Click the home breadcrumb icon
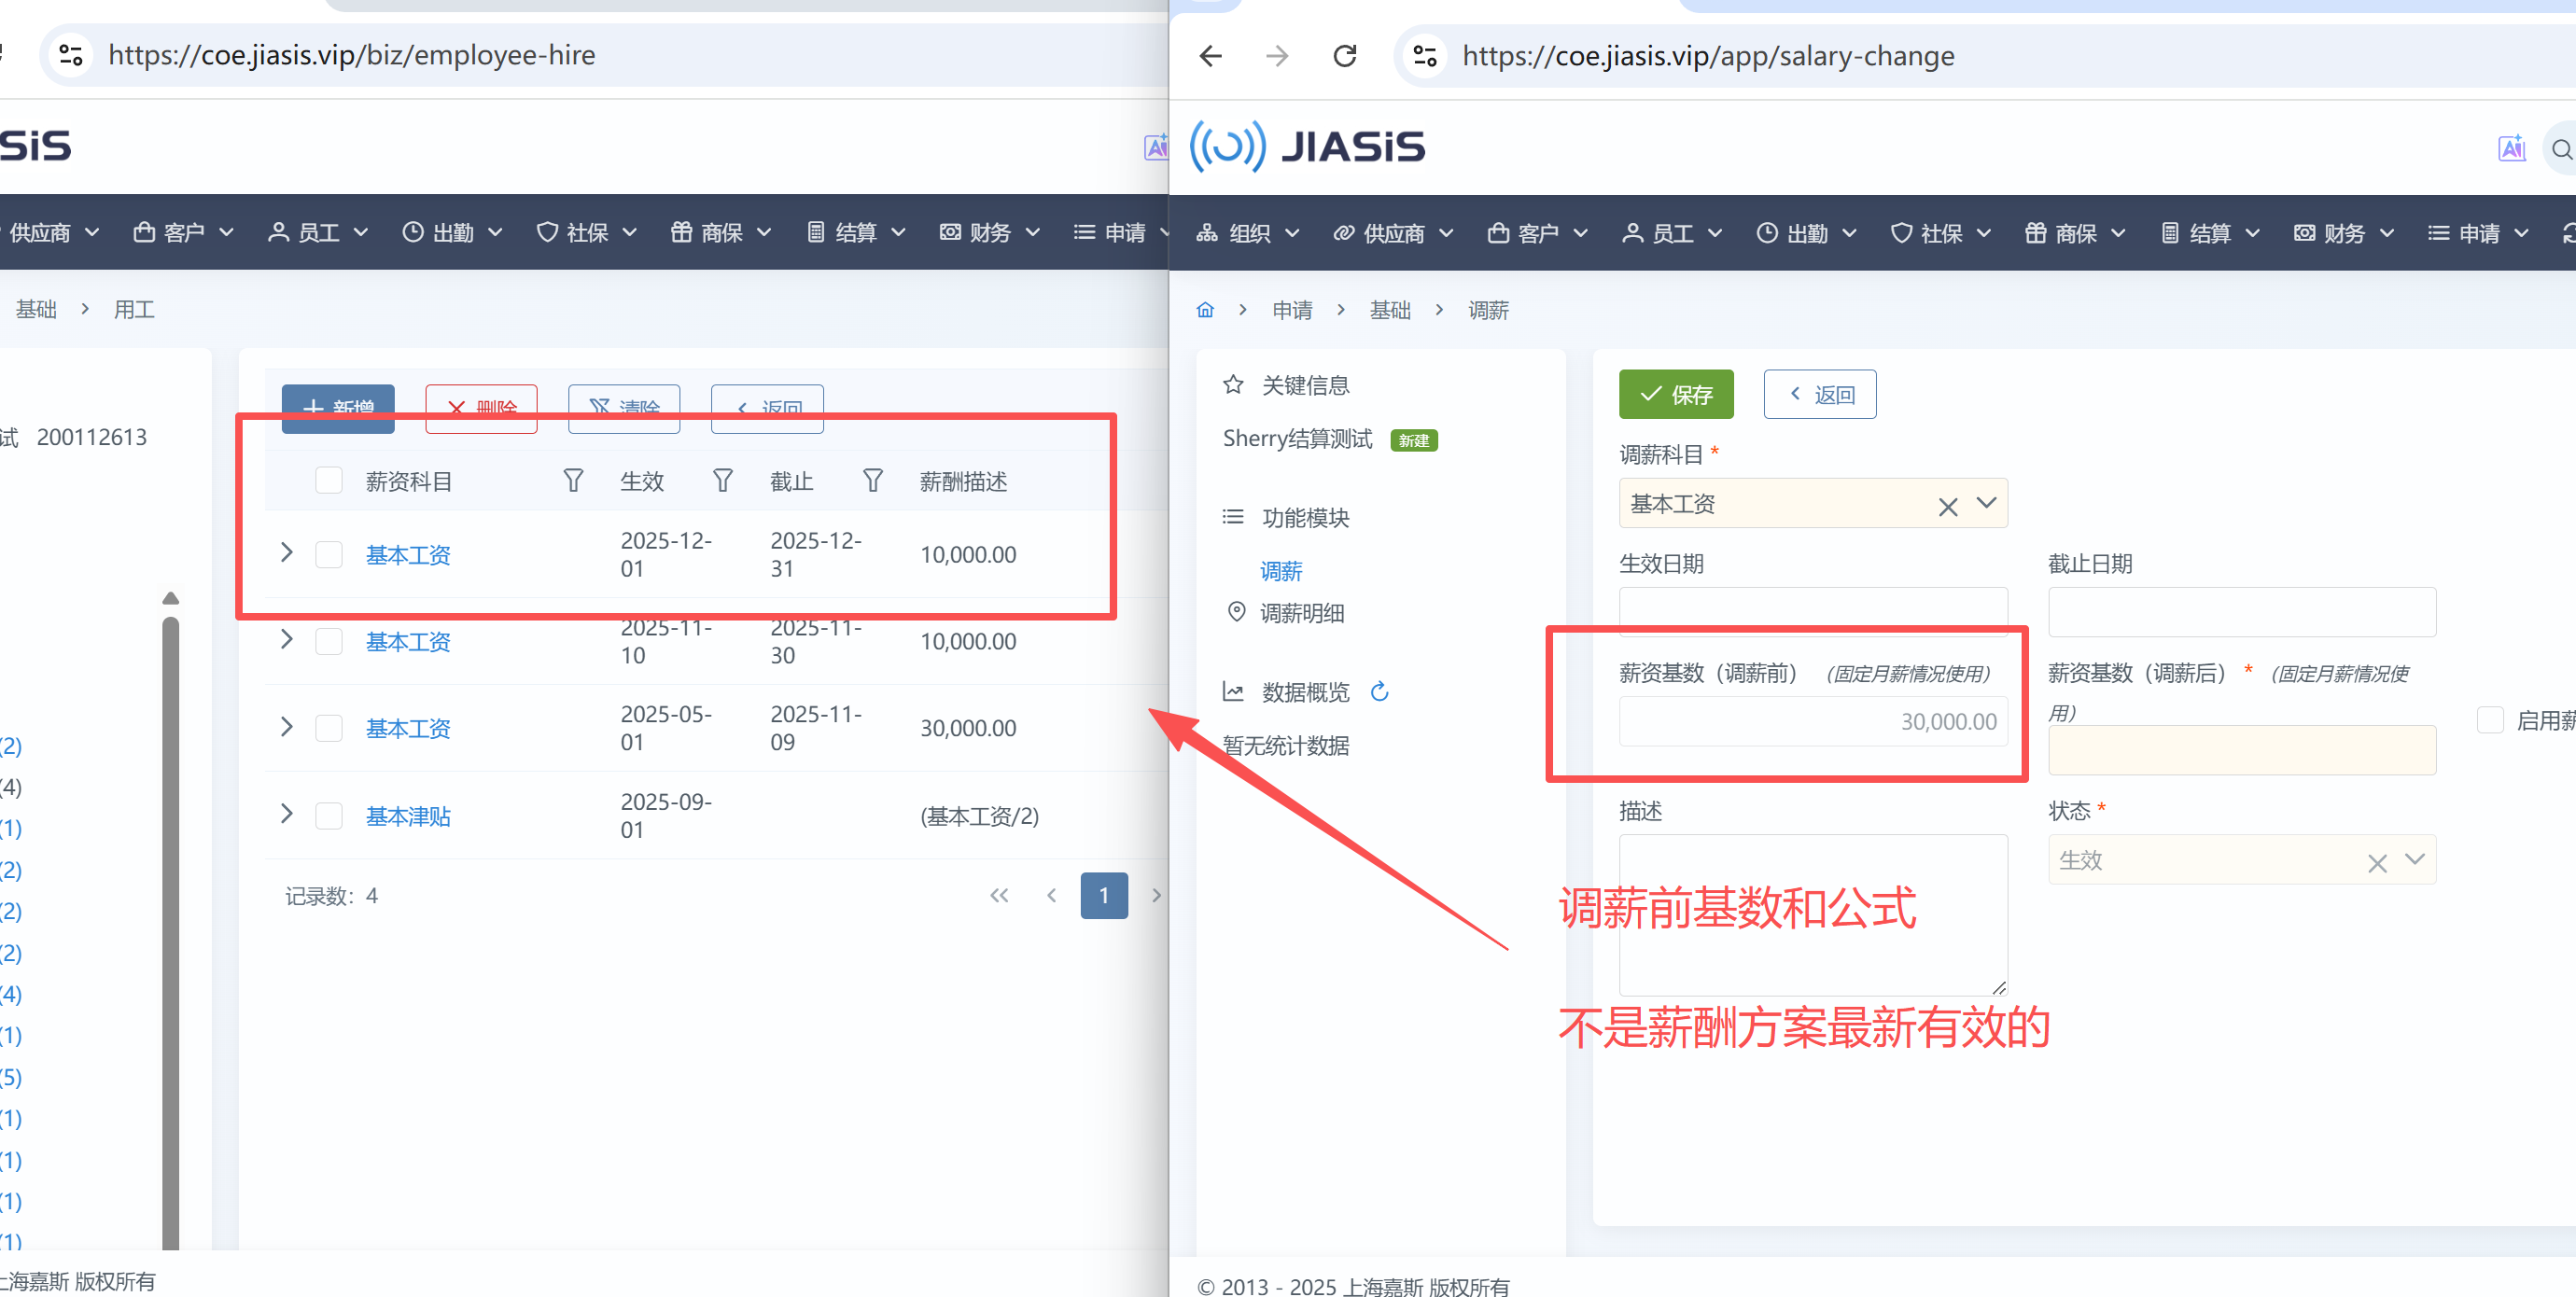2576x1297 pixels. (1205, 310)
